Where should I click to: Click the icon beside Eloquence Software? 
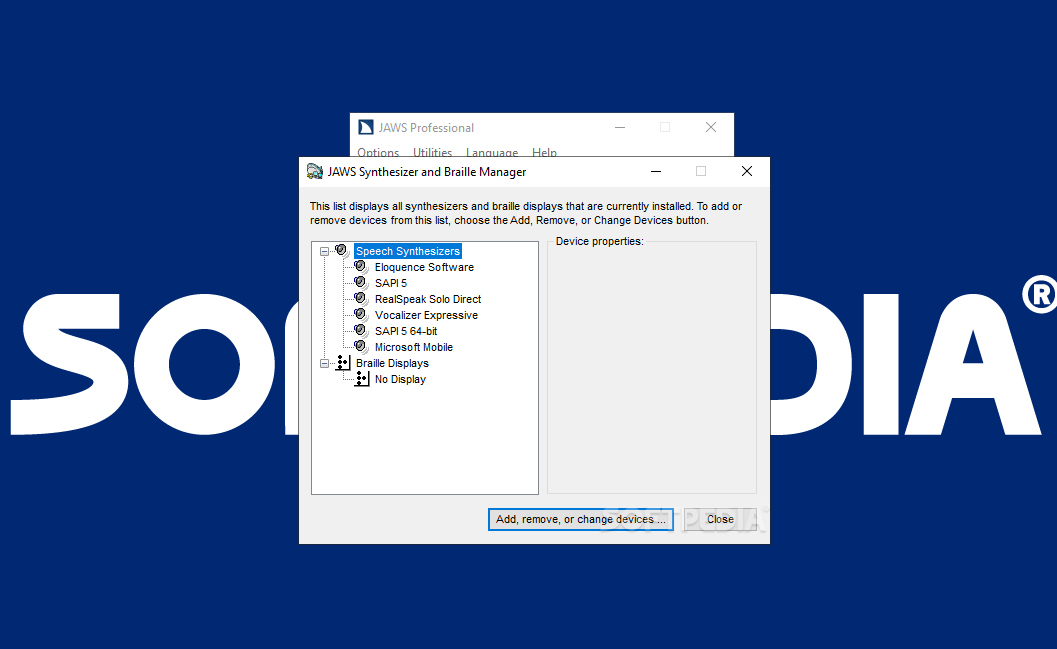click(361, 267)
